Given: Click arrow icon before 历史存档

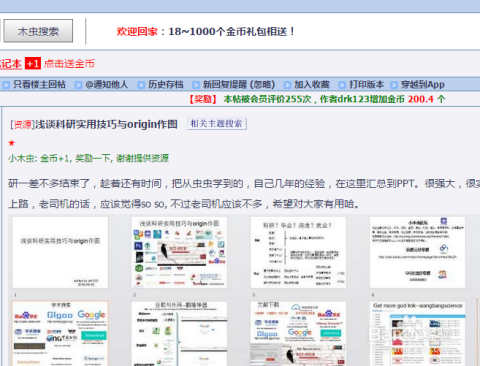Looking at the screenshot, I should point(141,85).
